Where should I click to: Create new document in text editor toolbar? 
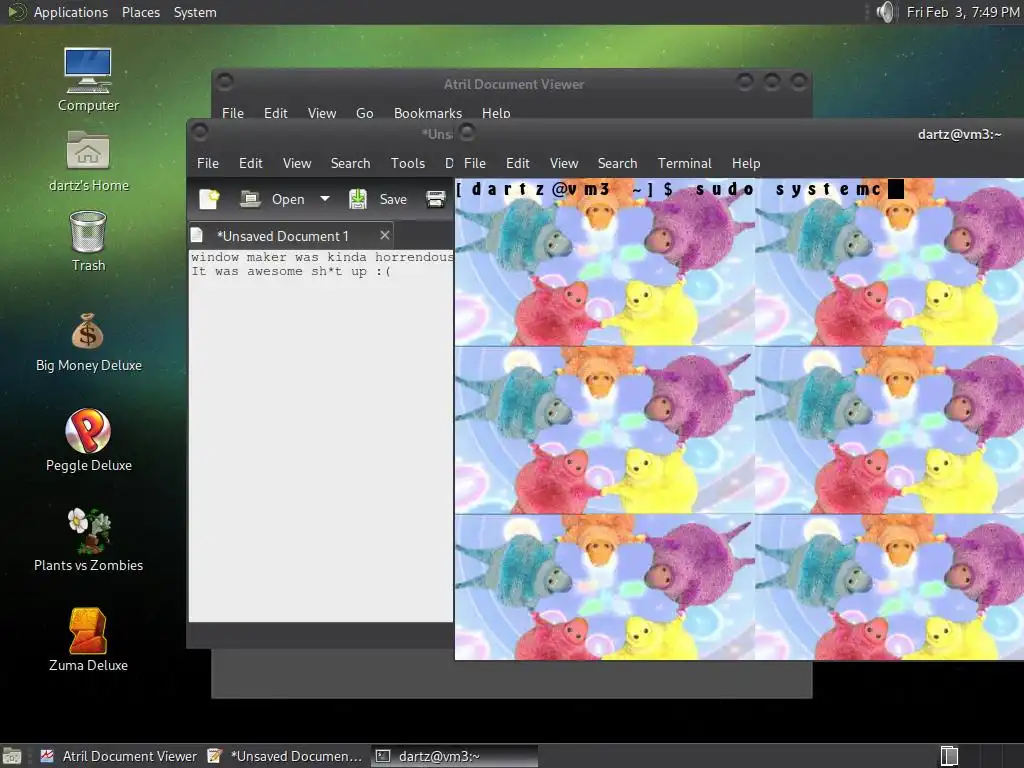[209, 199]
